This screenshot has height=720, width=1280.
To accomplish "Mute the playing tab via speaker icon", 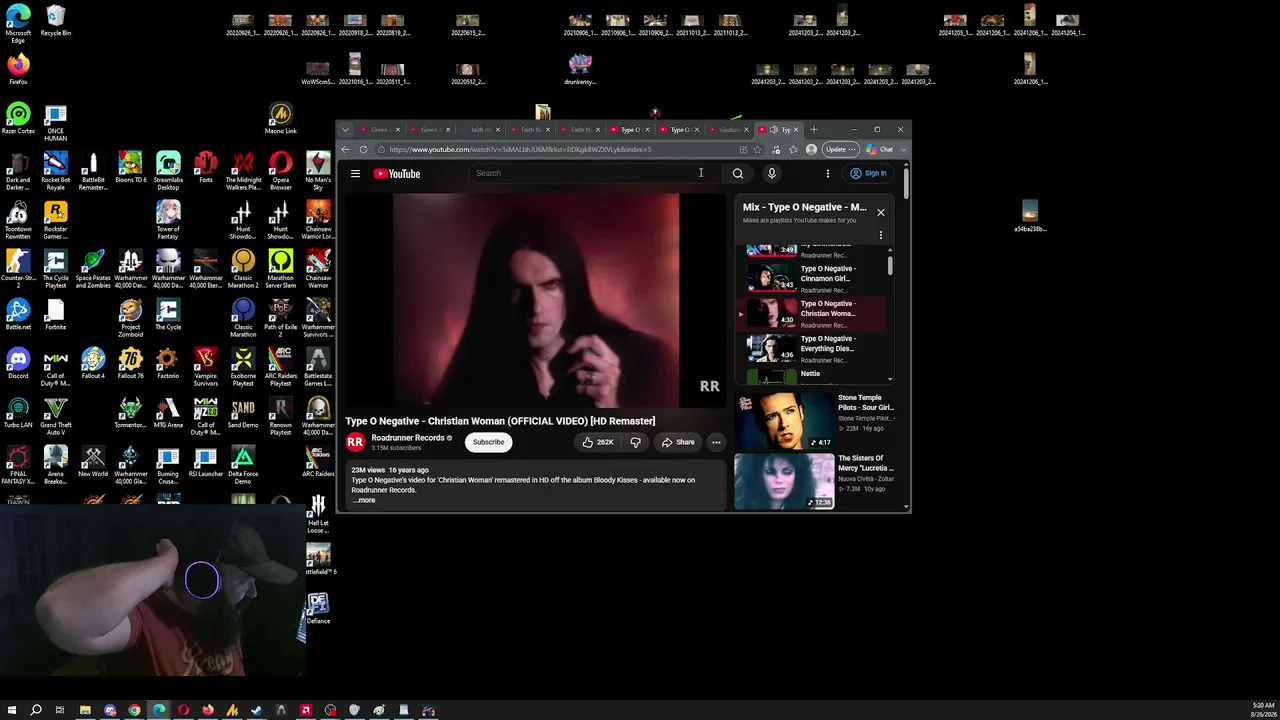I will coord(774,130).
